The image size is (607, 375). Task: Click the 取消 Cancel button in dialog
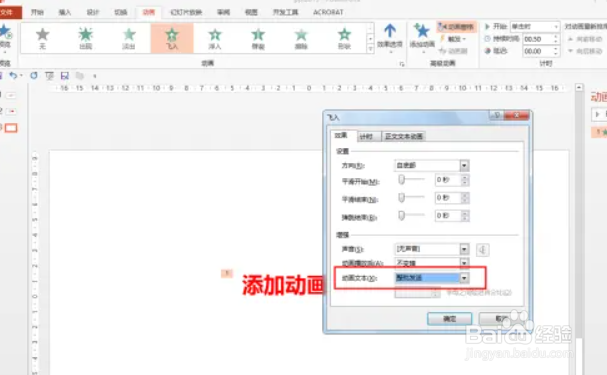[x=501, y=319]
